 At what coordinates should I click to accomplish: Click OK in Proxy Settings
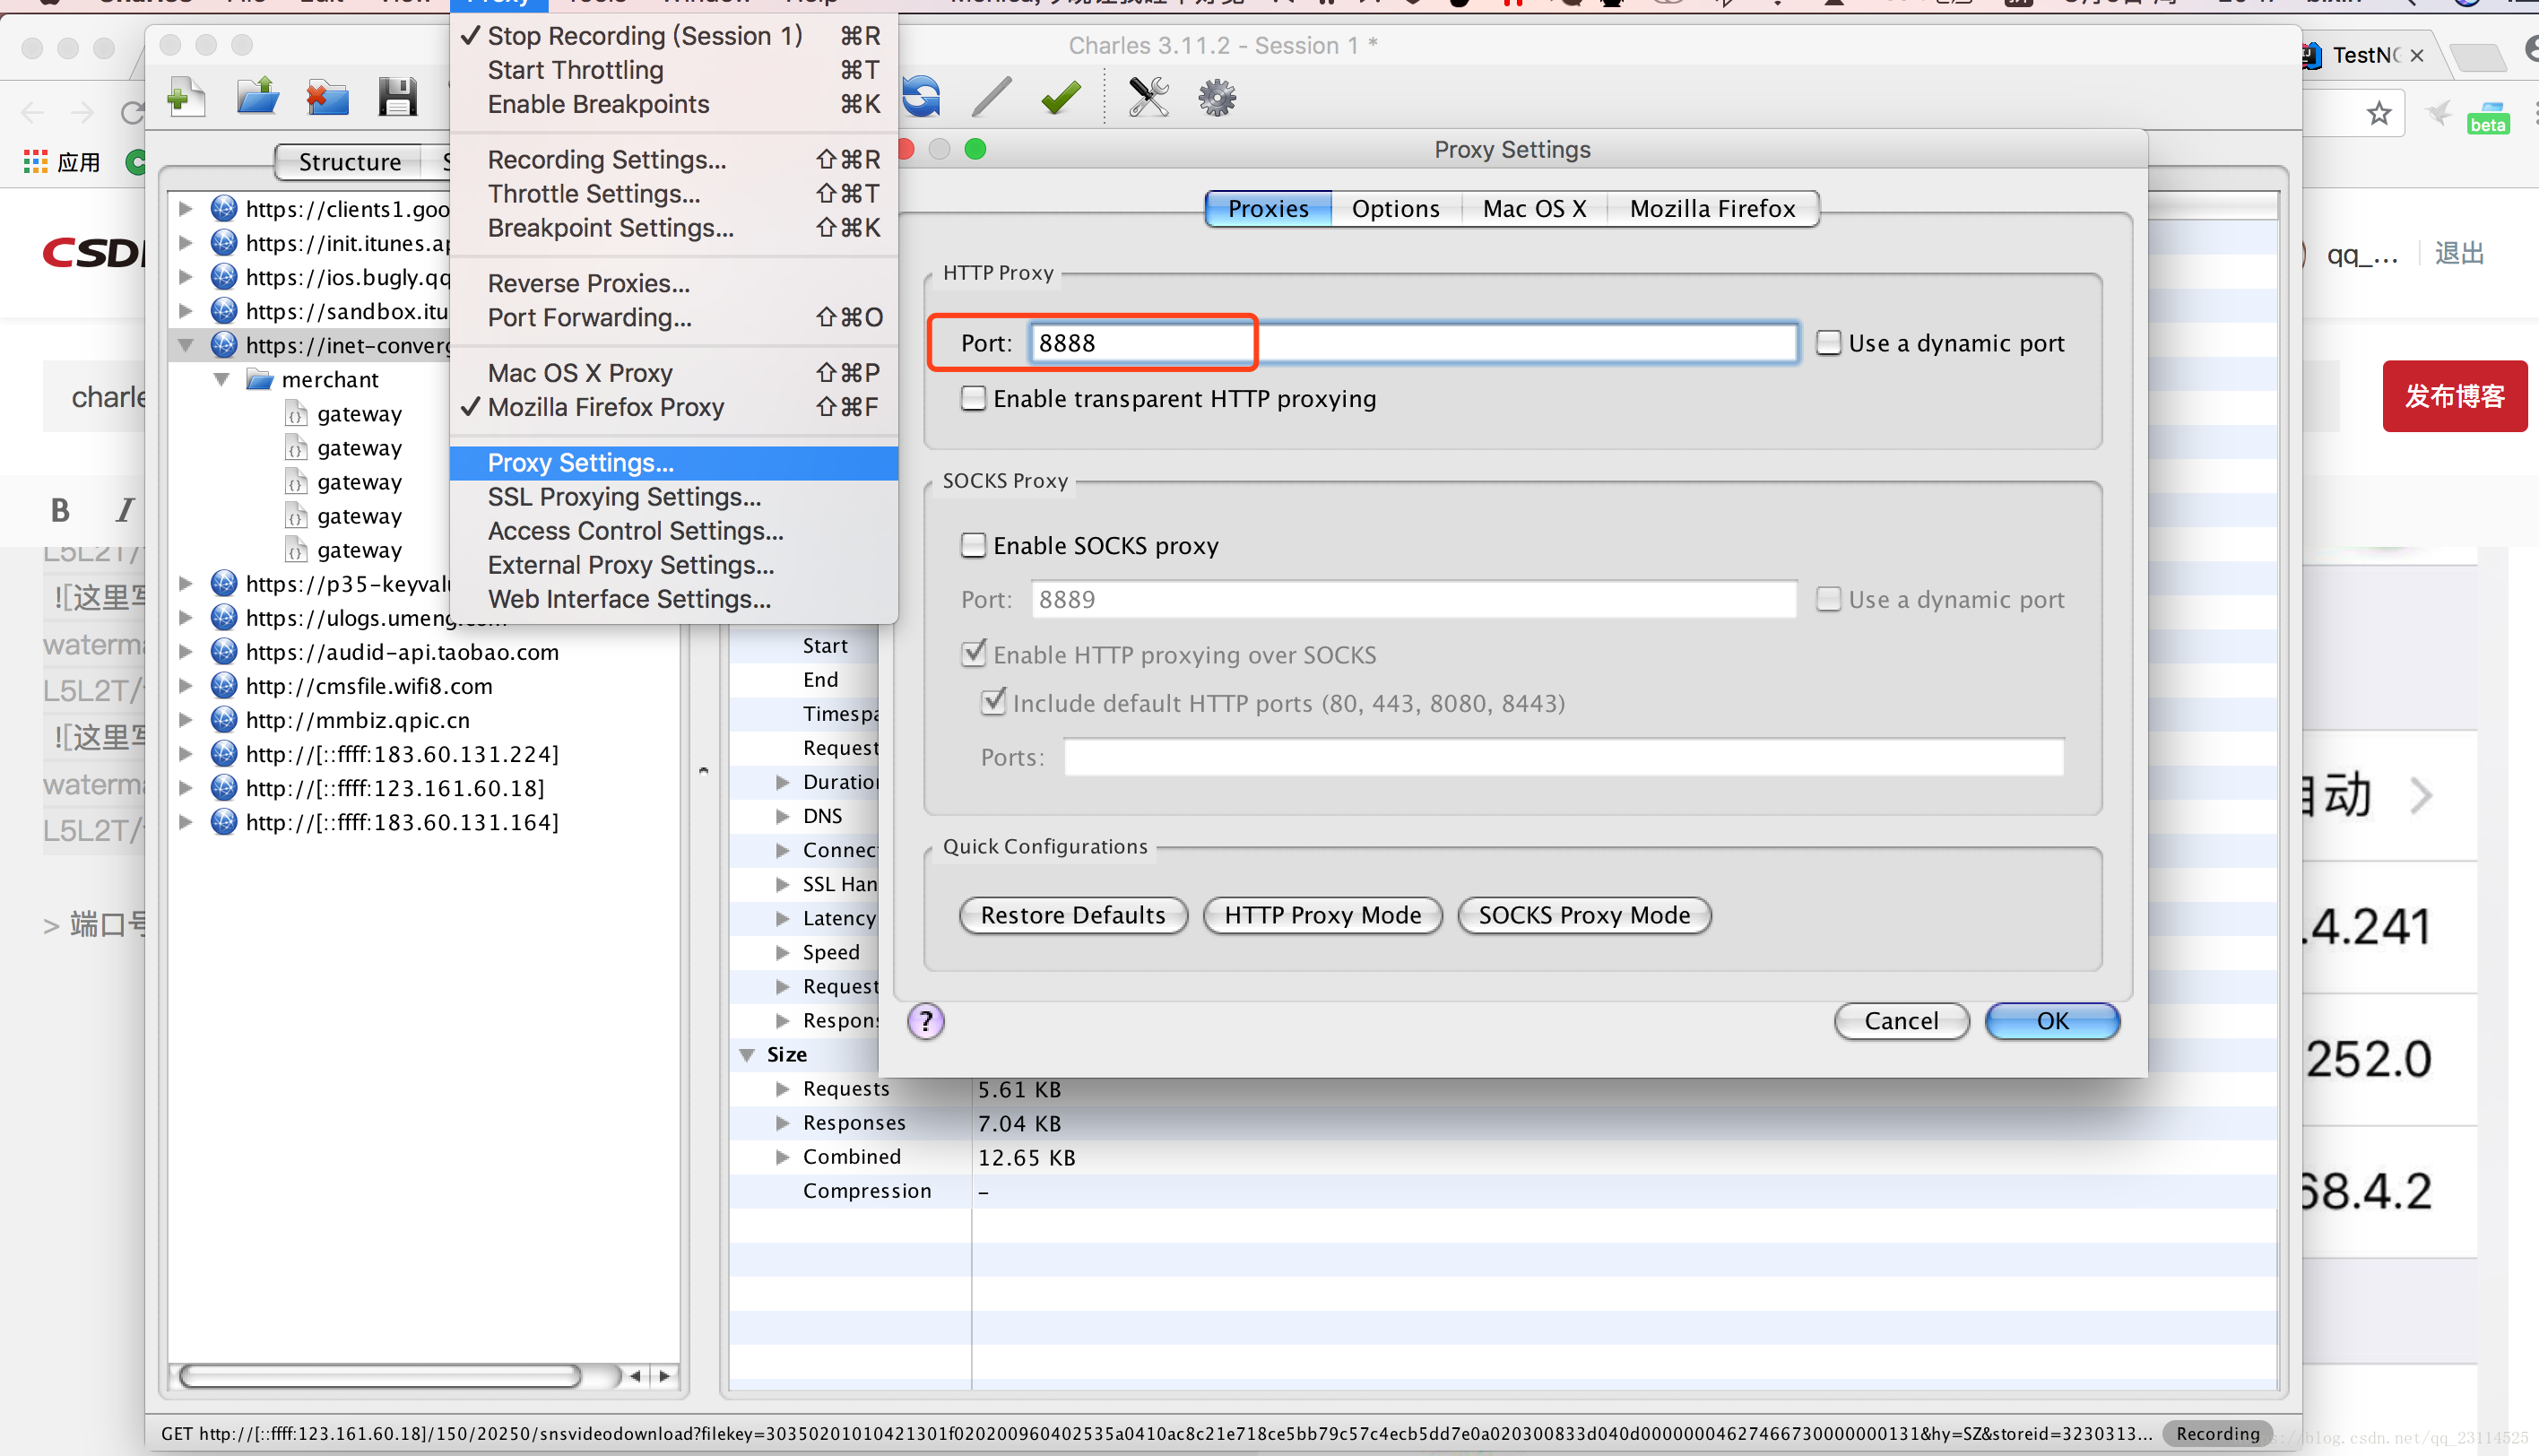click(2052, 1021)
